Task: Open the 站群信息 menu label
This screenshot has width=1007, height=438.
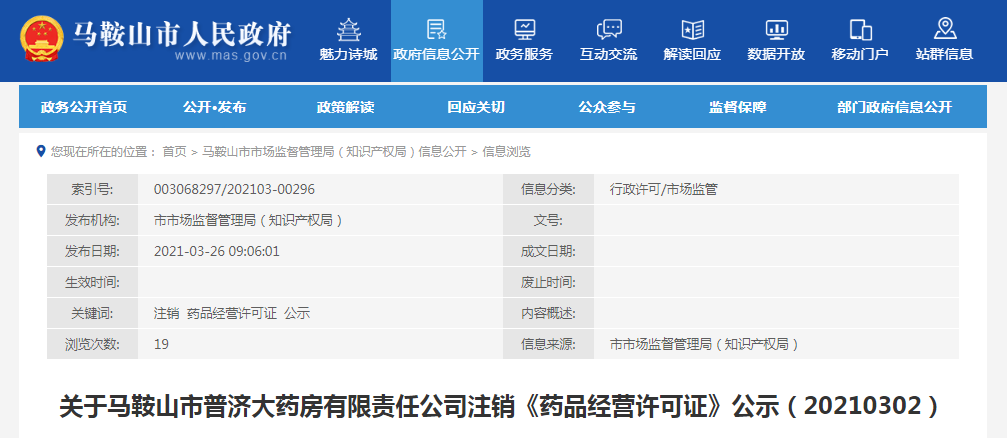Action: (944, 55)
